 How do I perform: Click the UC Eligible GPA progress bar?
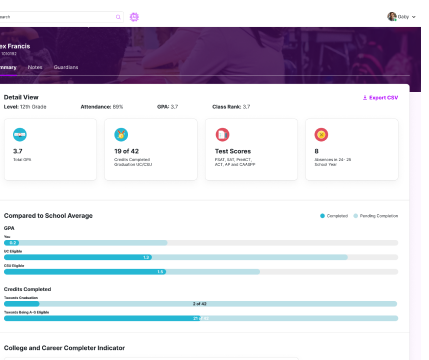pyautogui.click(x=201, y=257)
